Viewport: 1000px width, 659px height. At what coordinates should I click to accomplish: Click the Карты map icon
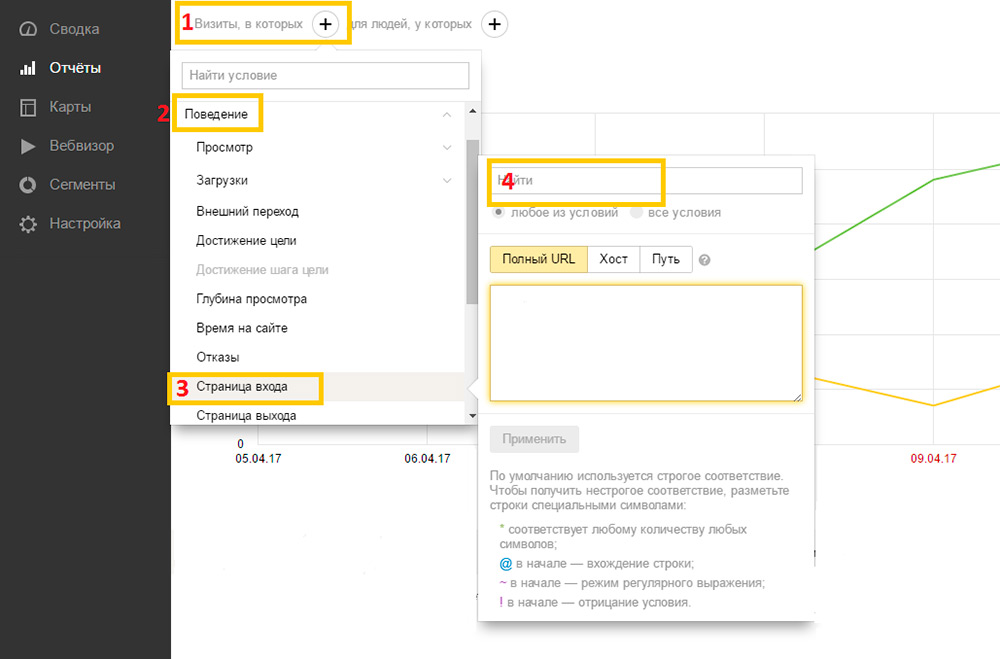(x=29, y=107)
